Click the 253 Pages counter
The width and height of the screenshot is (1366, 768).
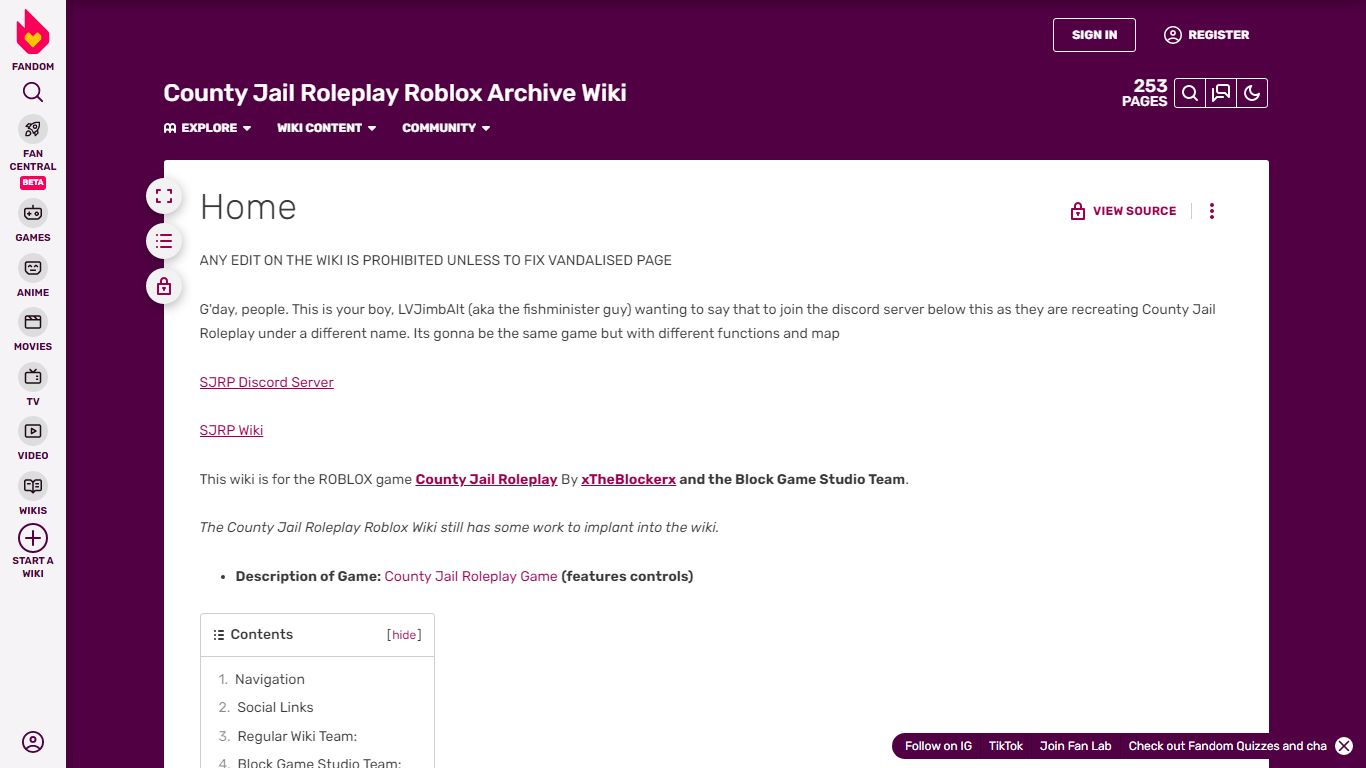[x=1145, y=93]
